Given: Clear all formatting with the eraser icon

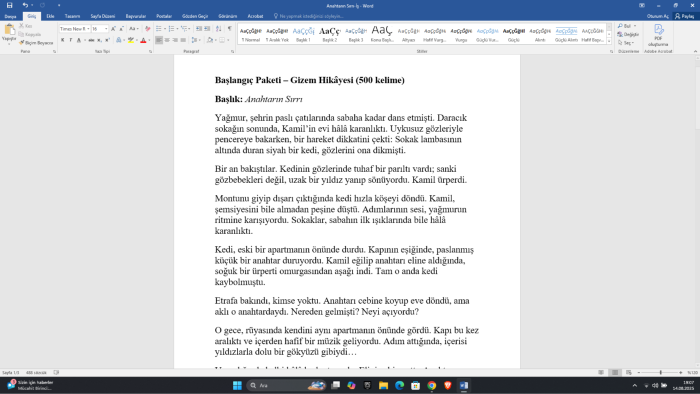Looking at the screenshot, I should click(147, 29).
